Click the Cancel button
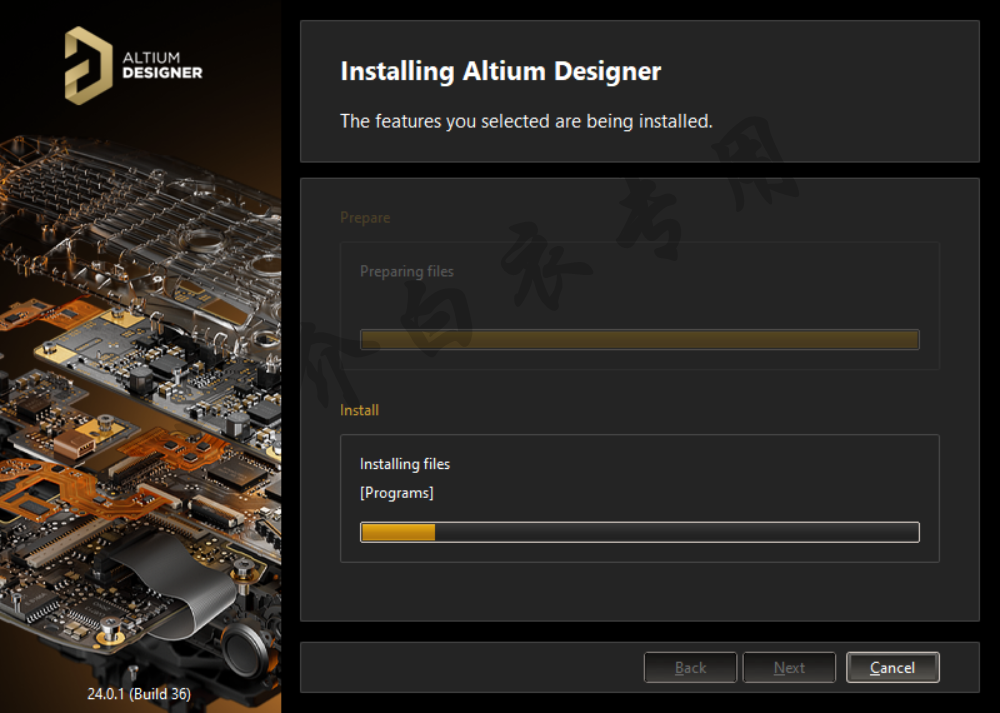This screenshot has height=713, width=1000. (x=892, y=667)
